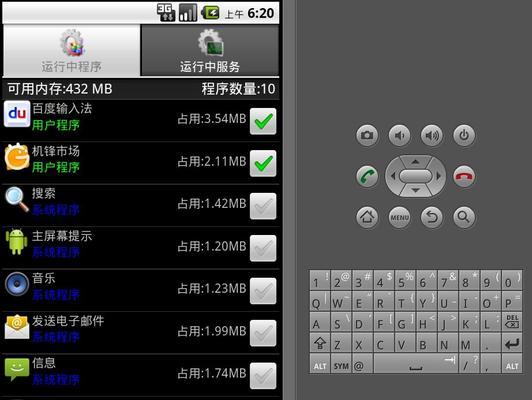532x400 pixels.
Task: Click the emulator home button
Action: [x=367, y=217]
